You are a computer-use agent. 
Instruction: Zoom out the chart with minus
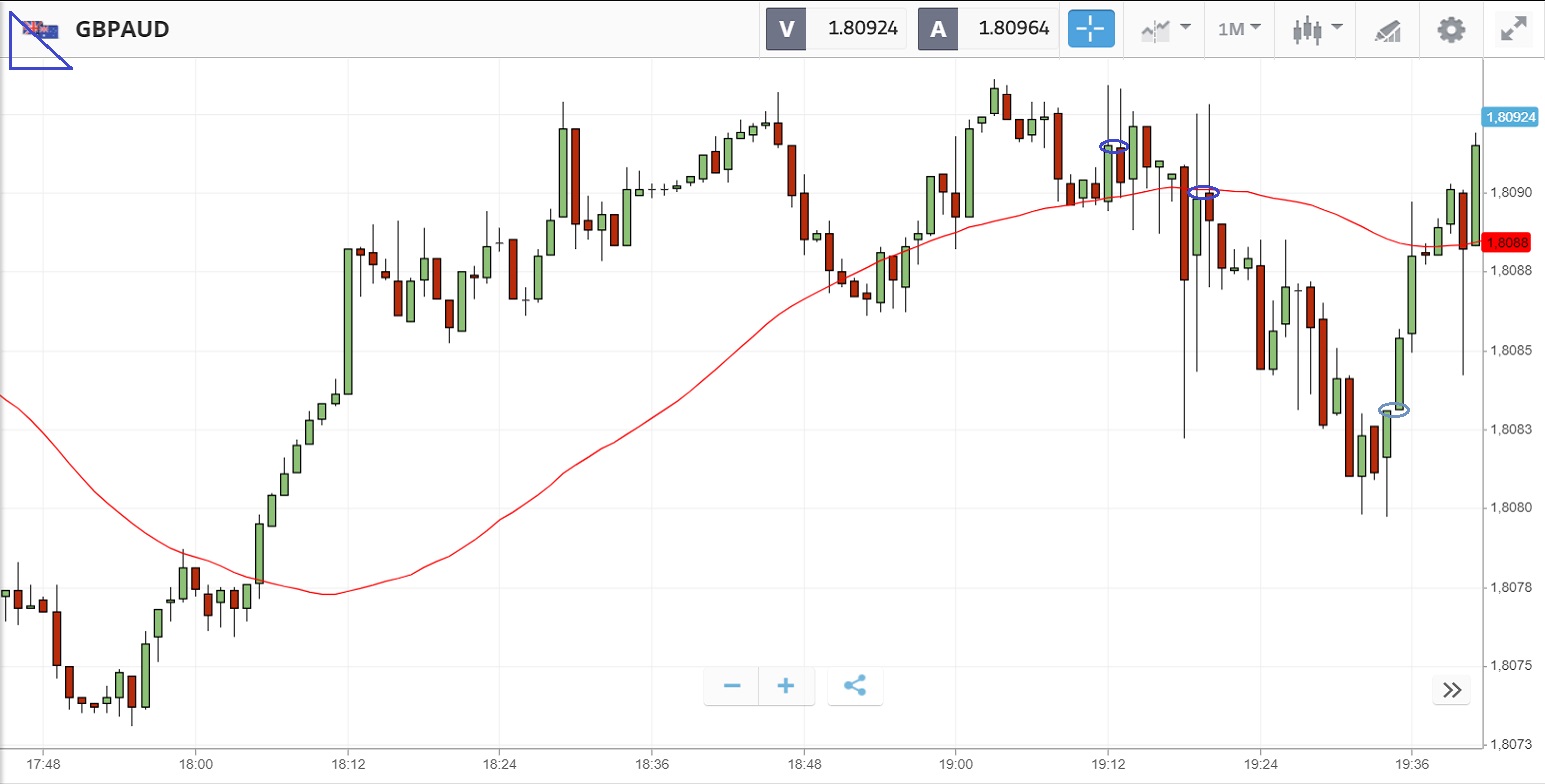(731, 686)
